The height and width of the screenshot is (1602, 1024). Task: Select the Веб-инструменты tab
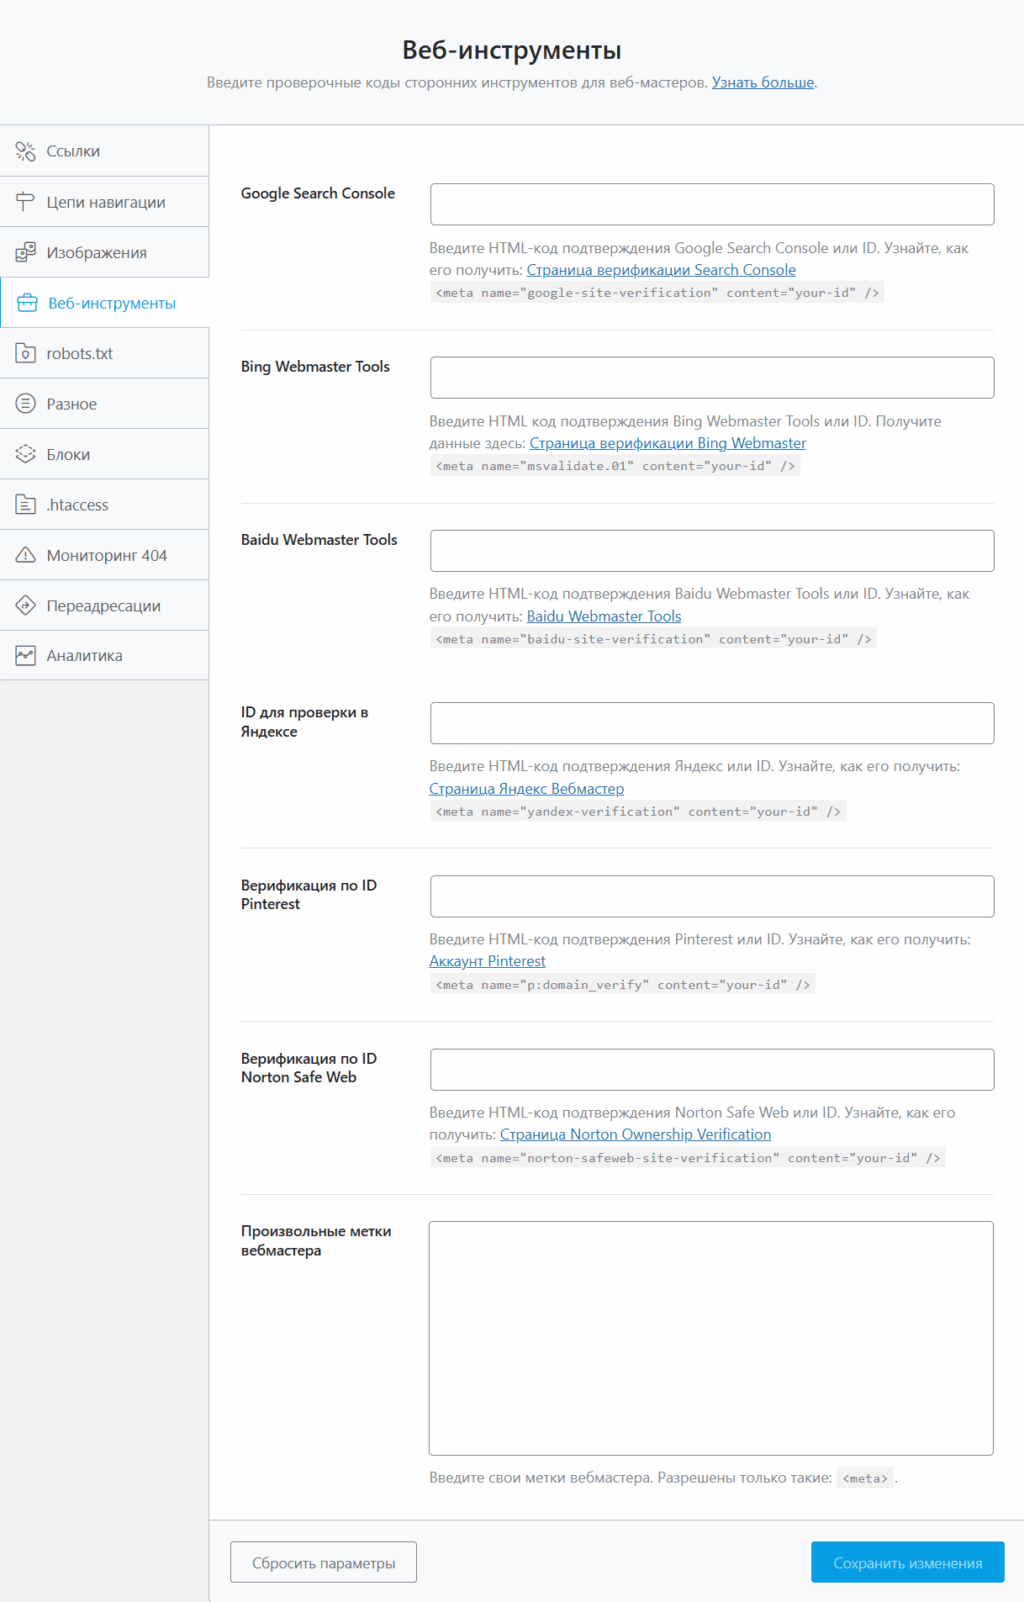[x=111, y=303]
